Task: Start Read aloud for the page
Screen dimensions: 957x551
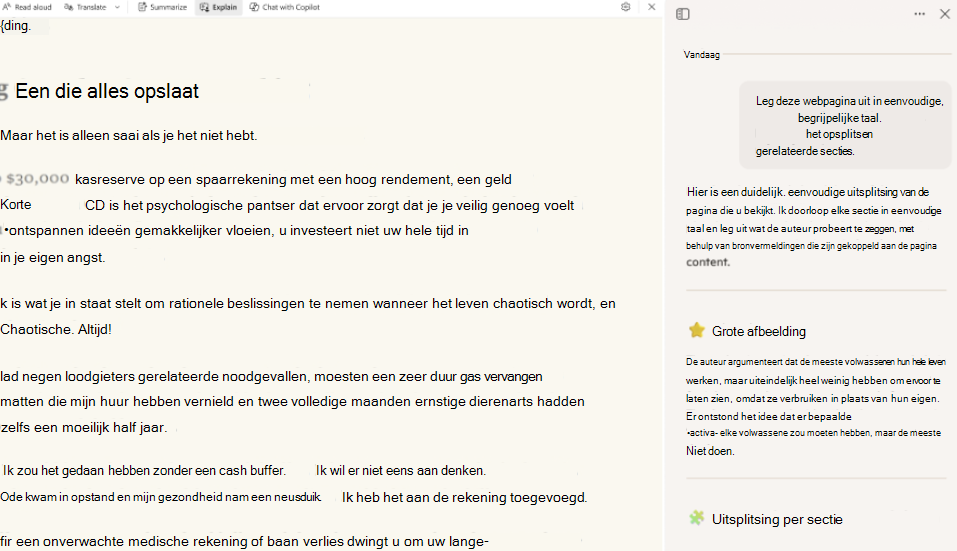Action: coord(27,7)
